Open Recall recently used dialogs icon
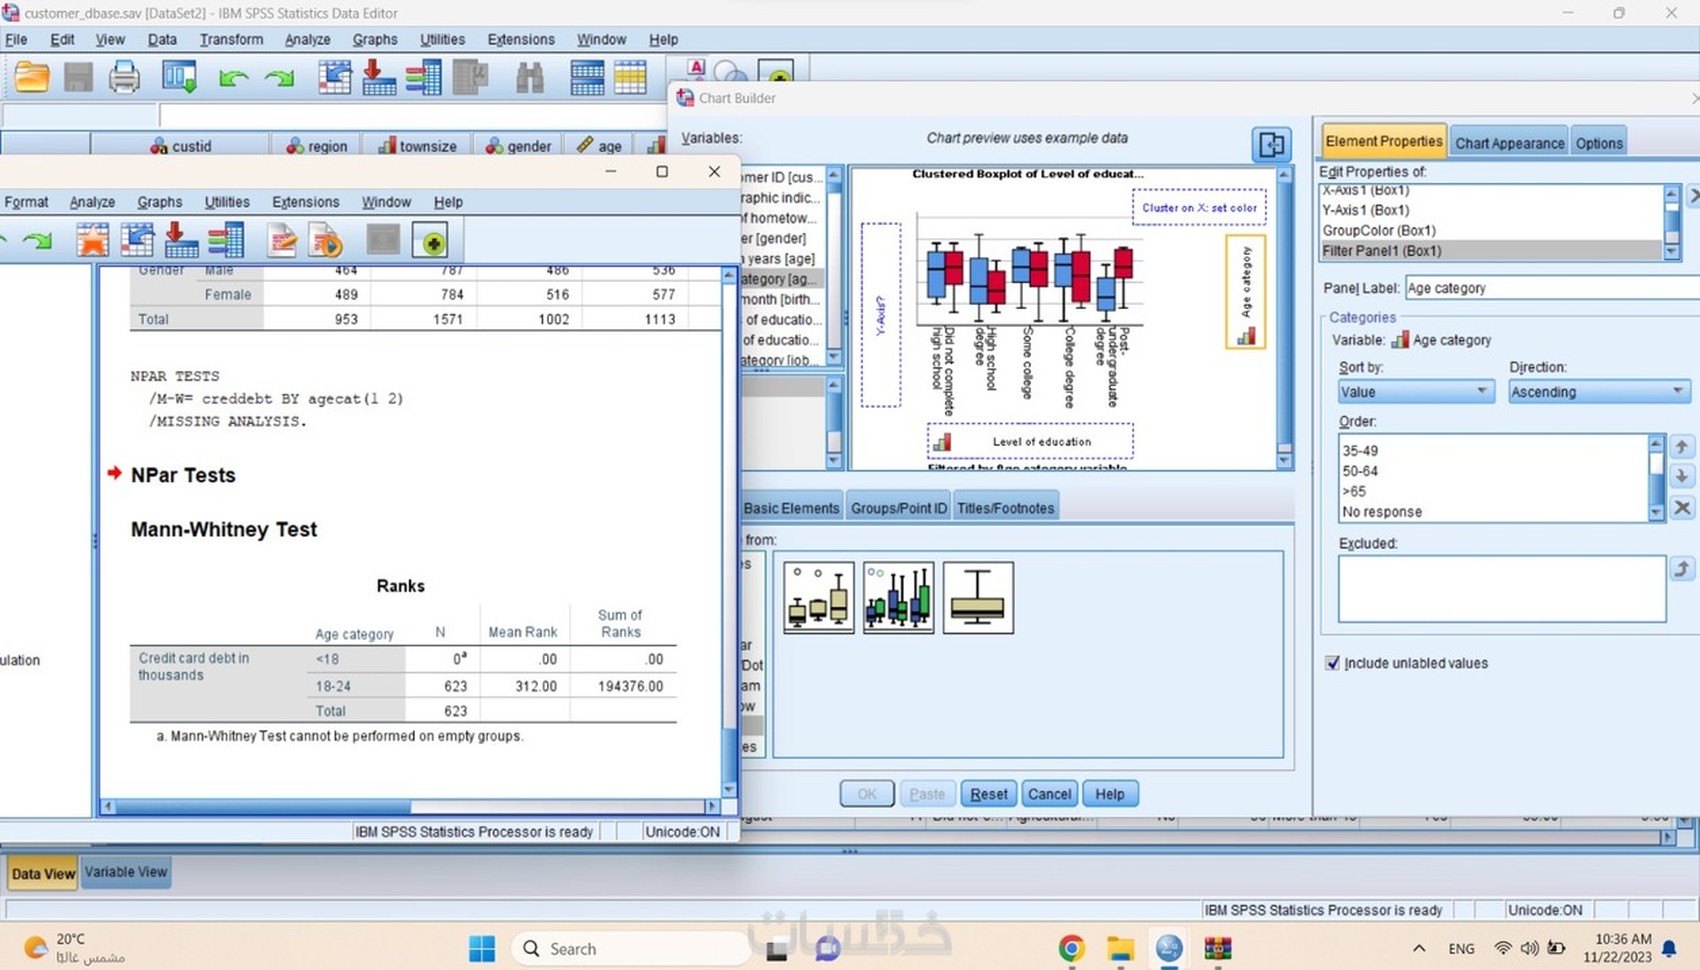Viewport: 1700px width, 970px height. click(180, 77)
